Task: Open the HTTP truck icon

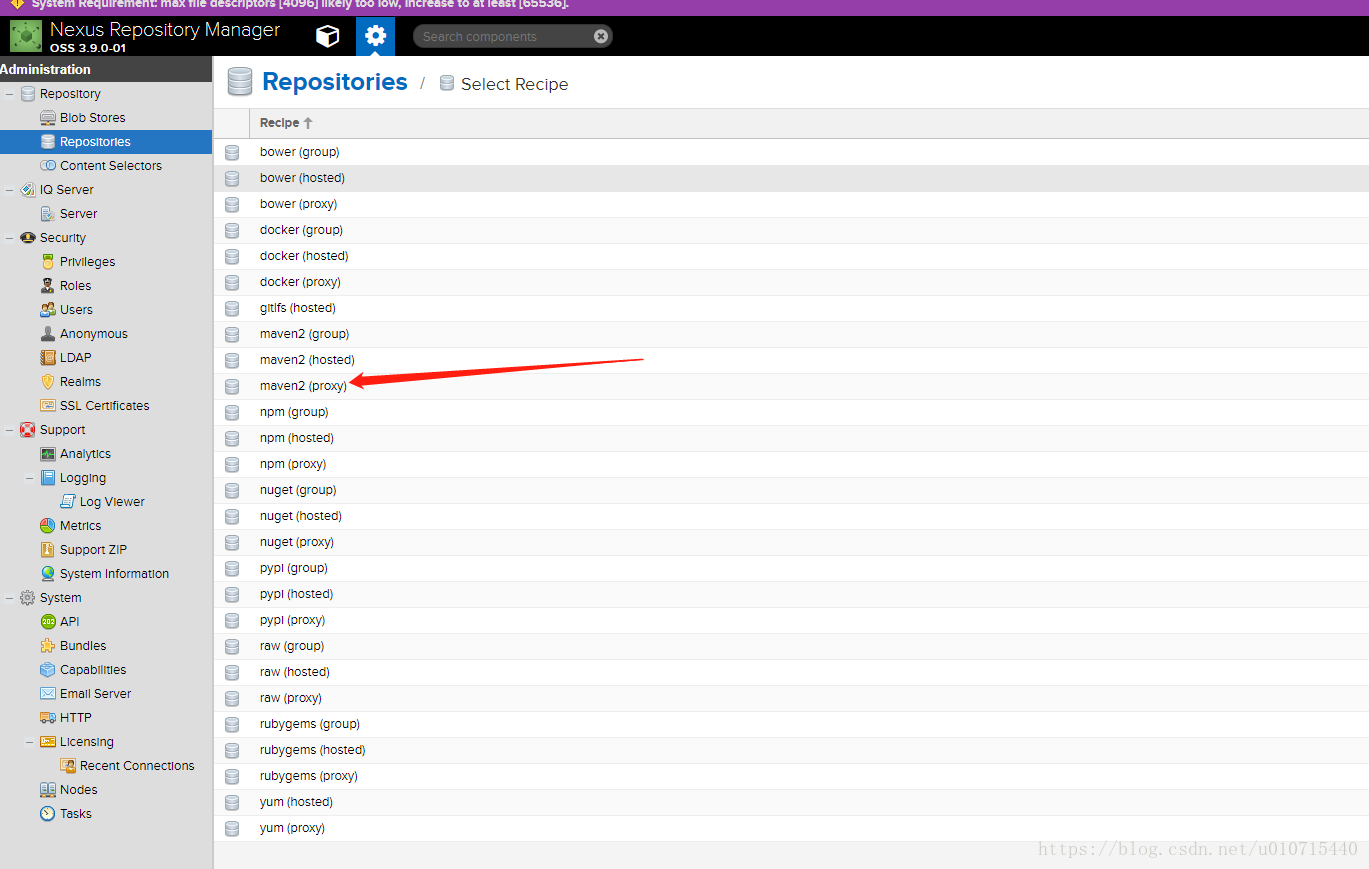Action: click(47, 718)
